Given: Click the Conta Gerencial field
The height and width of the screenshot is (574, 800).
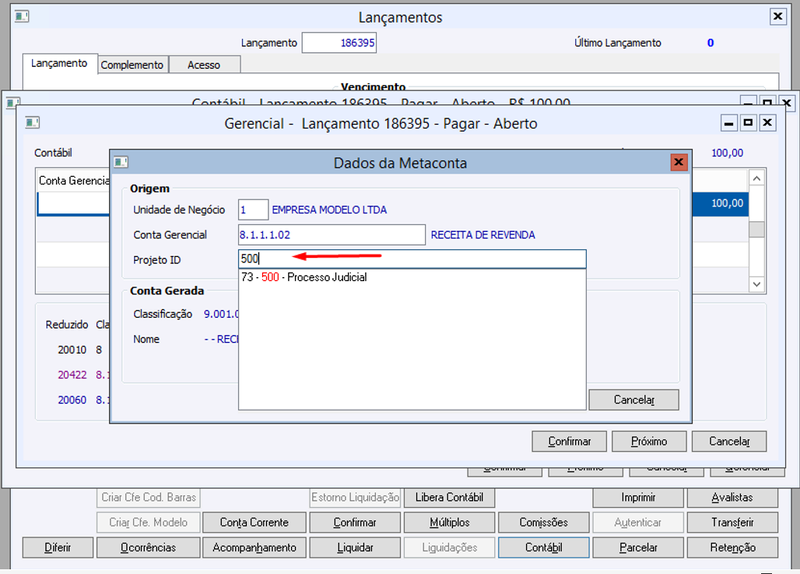Looking at the screenshot, I should (x=332, y=235).
